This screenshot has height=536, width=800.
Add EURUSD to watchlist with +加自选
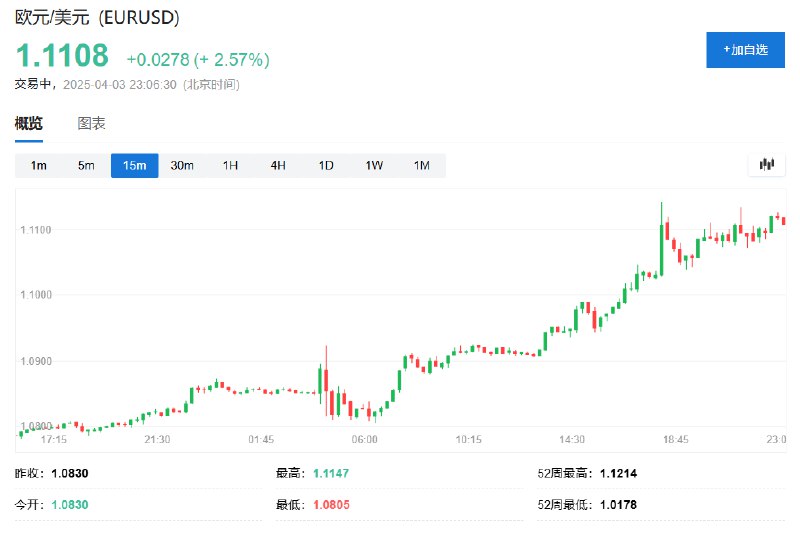point(745,50)
